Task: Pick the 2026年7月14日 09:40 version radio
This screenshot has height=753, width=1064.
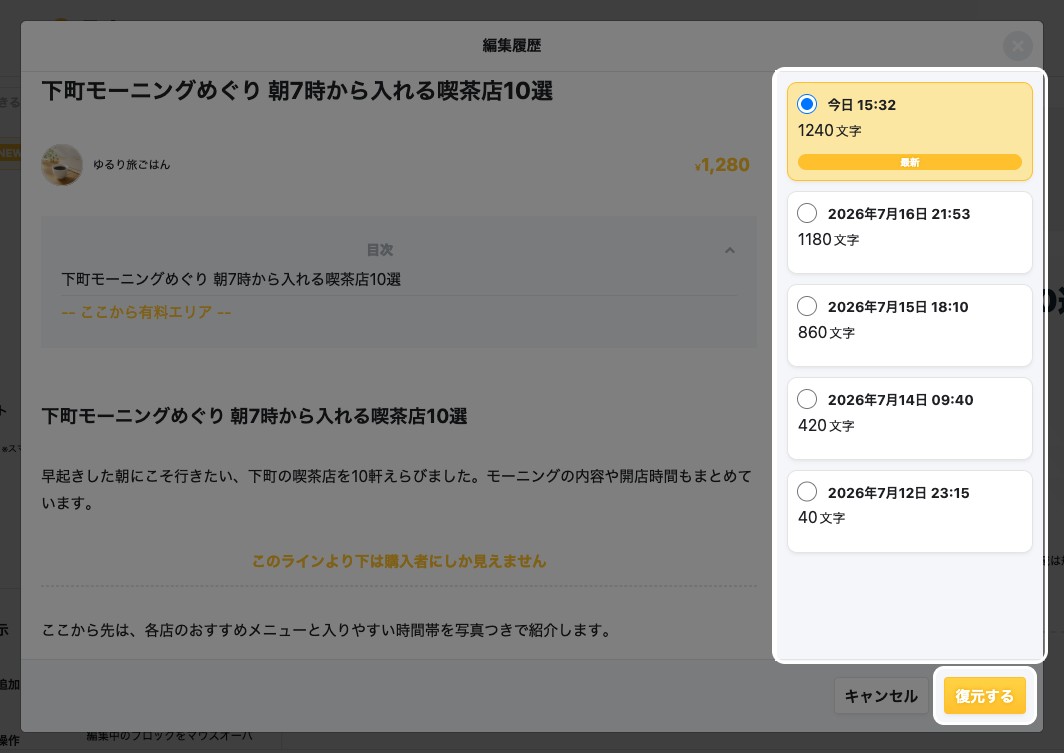Action: (807, 399)
